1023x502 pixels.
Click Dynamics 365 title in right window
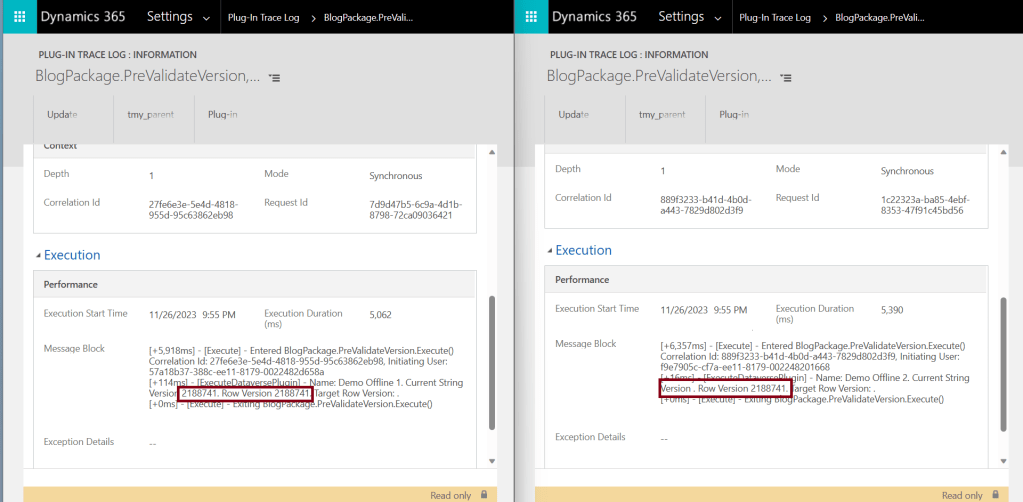pyautogui.click(x=594, y=16)
